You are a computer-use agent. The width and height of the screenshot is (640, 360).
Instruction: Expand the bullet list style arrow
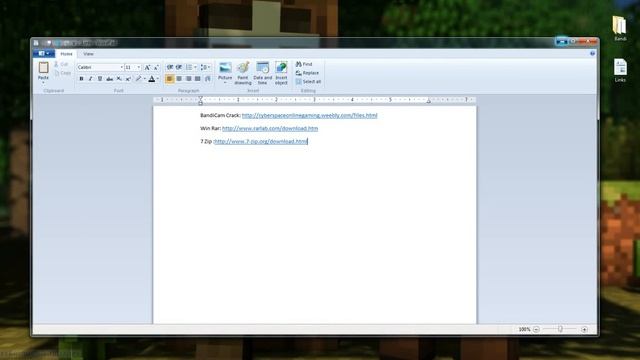point(195,67)
